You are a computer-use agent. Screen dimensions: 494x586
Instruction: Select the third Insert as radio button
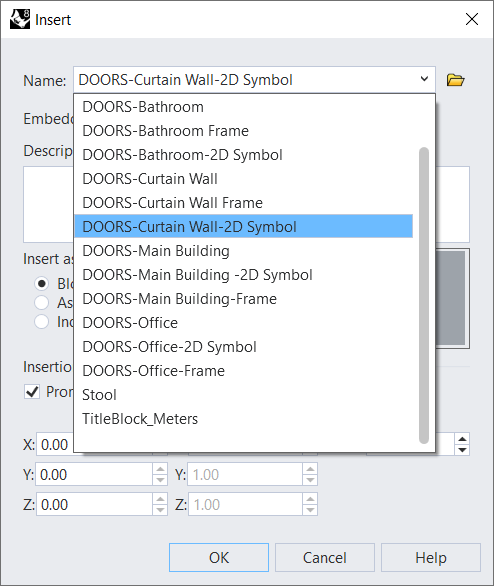tap(41, 322)
